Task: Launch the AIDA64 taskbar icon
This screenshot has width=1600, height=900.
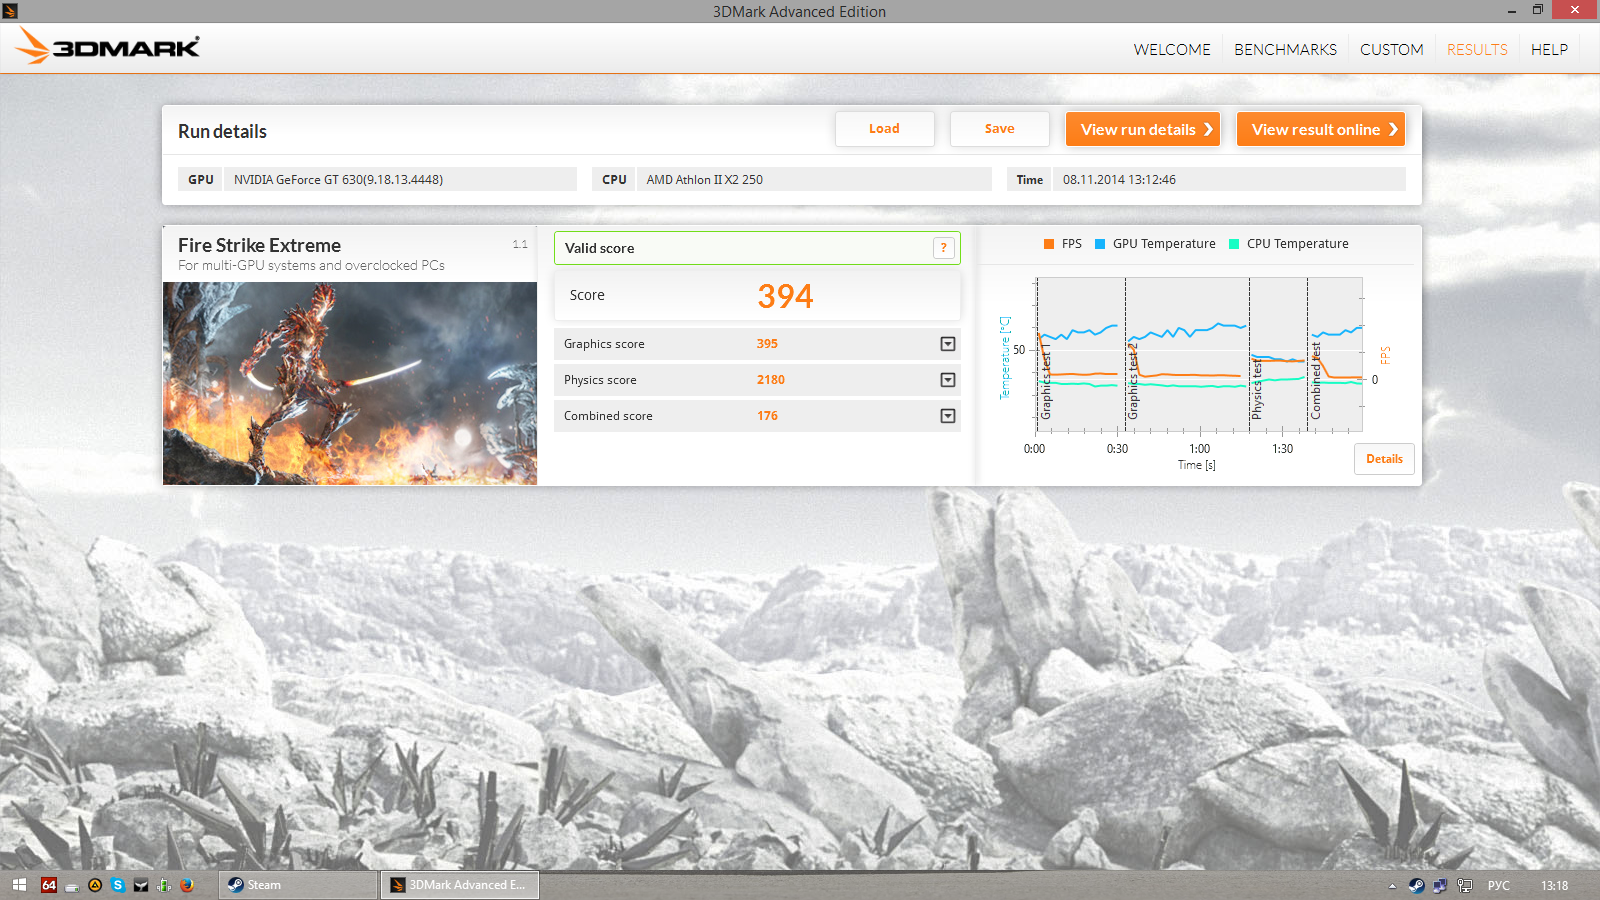Action: coord(49,885)
